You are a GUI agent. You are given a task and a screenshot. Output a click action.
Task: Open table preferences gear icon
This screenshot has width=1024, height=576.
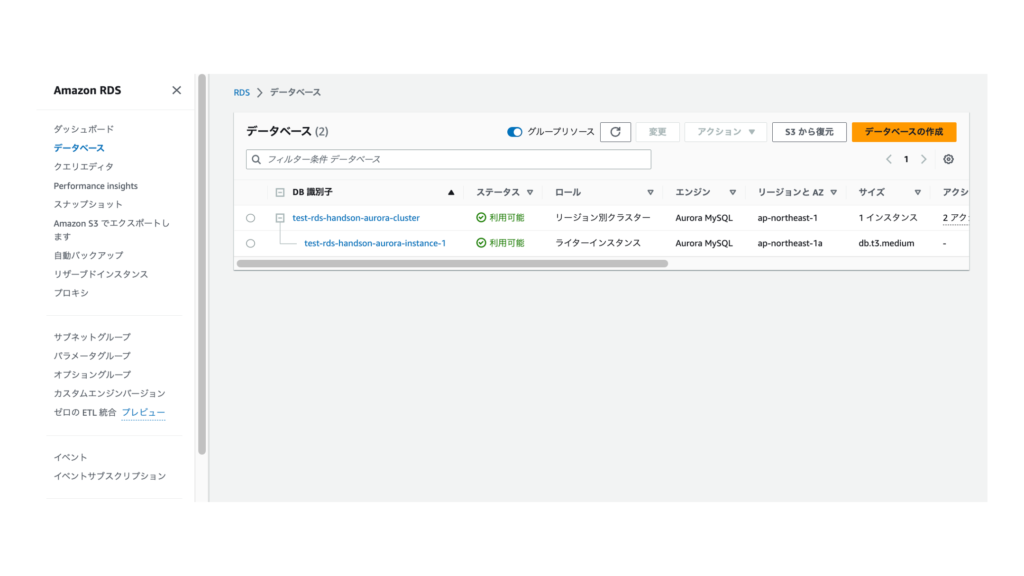(948, 159)
